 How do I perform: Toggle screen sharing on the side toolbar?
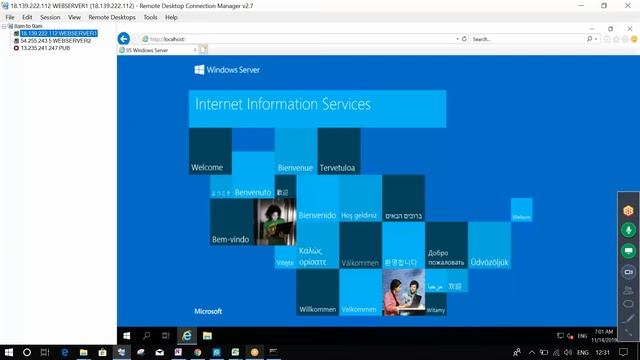pos(628,251)
